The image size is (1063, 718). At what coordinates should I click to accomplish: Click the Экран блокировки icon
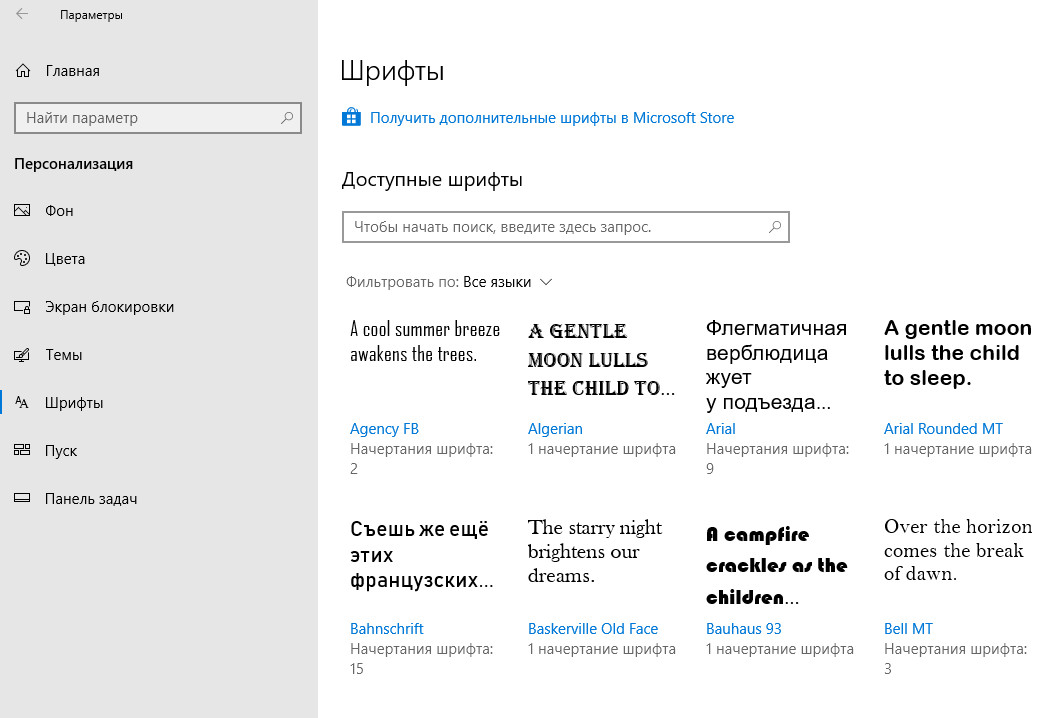pos(22,307)
